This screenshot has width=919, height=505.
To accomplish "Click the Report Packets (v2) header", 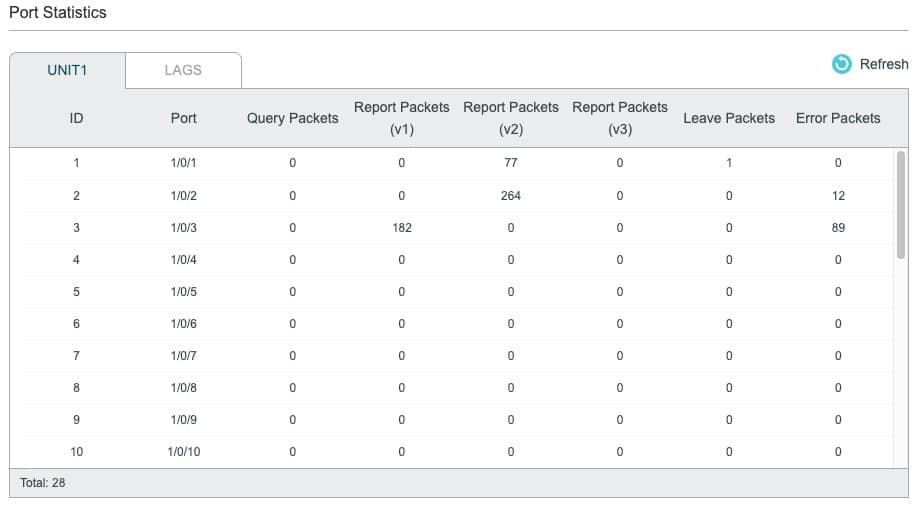I will [x=510, y=118].
